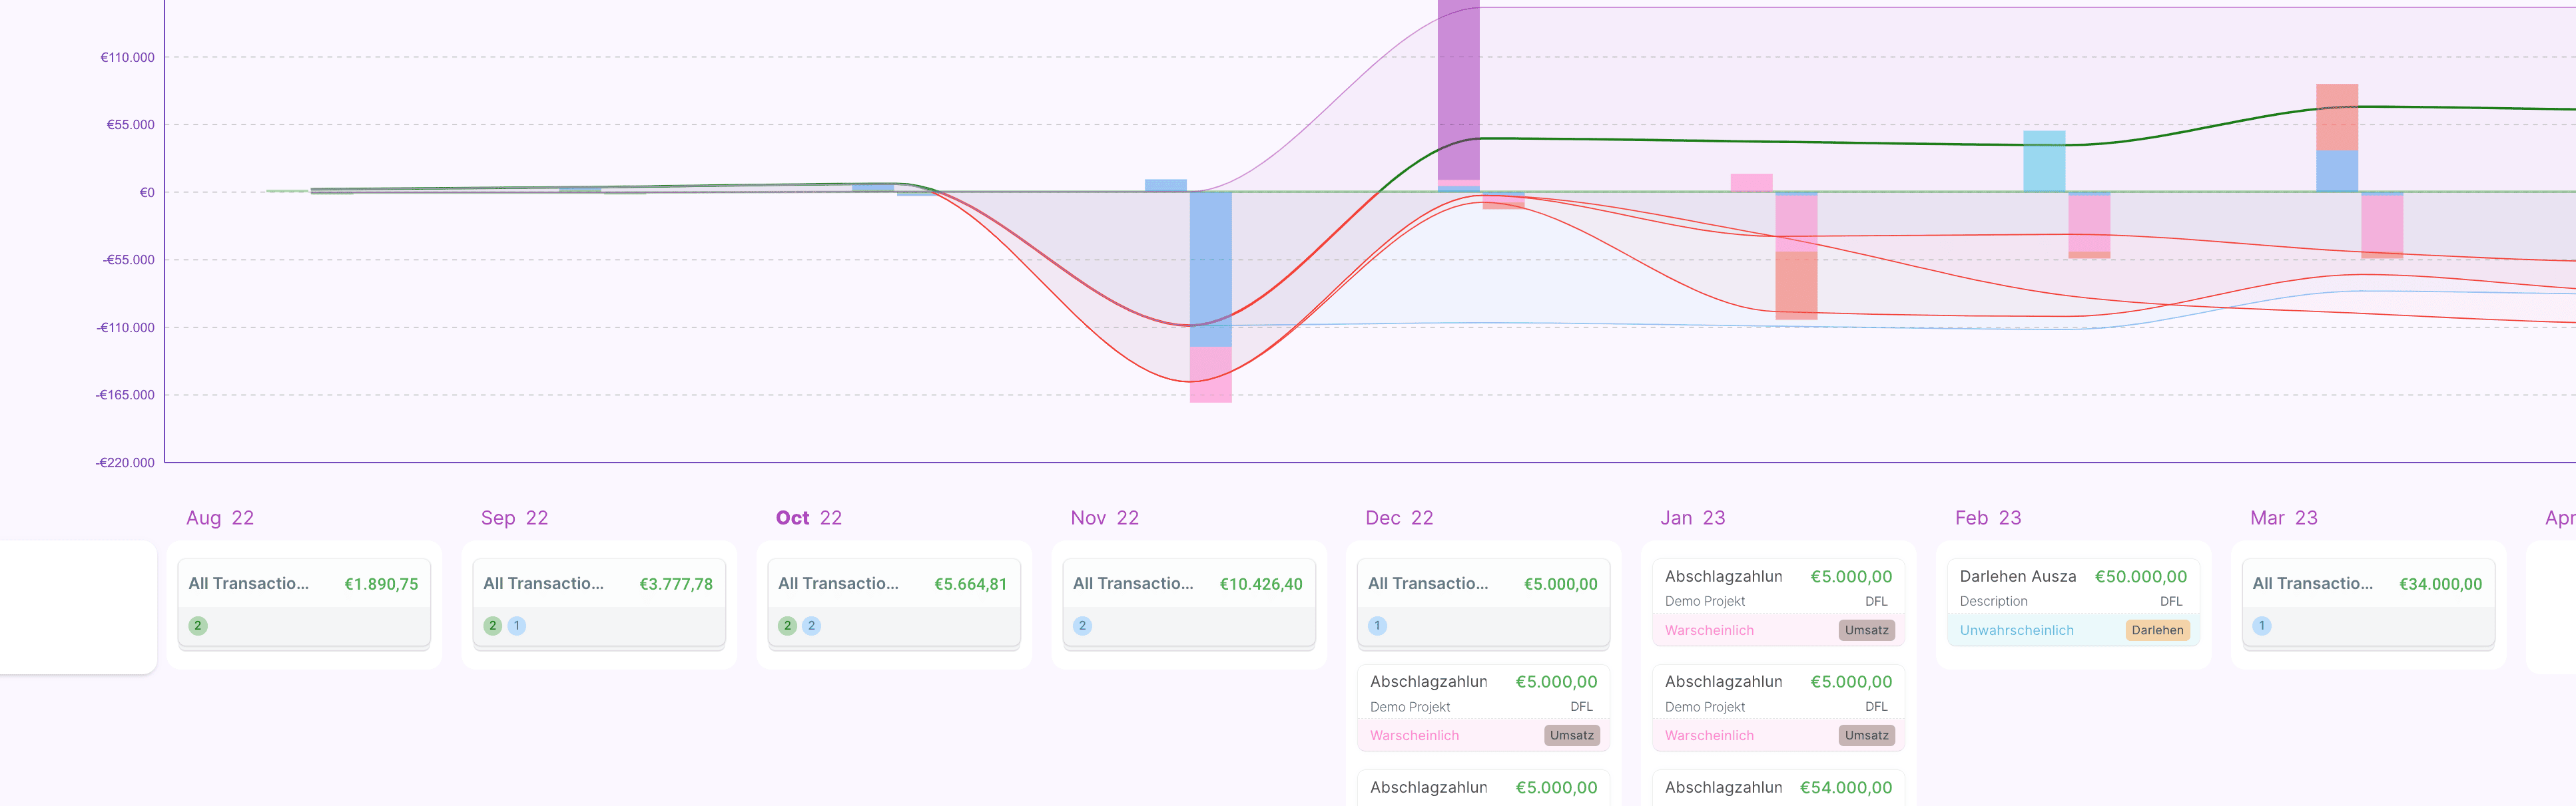Image resolution: width=2576 pixels, height=806 pixels.
Task: Click the blue 1 badge in Dec 22 card
Action: (1377, 626)
